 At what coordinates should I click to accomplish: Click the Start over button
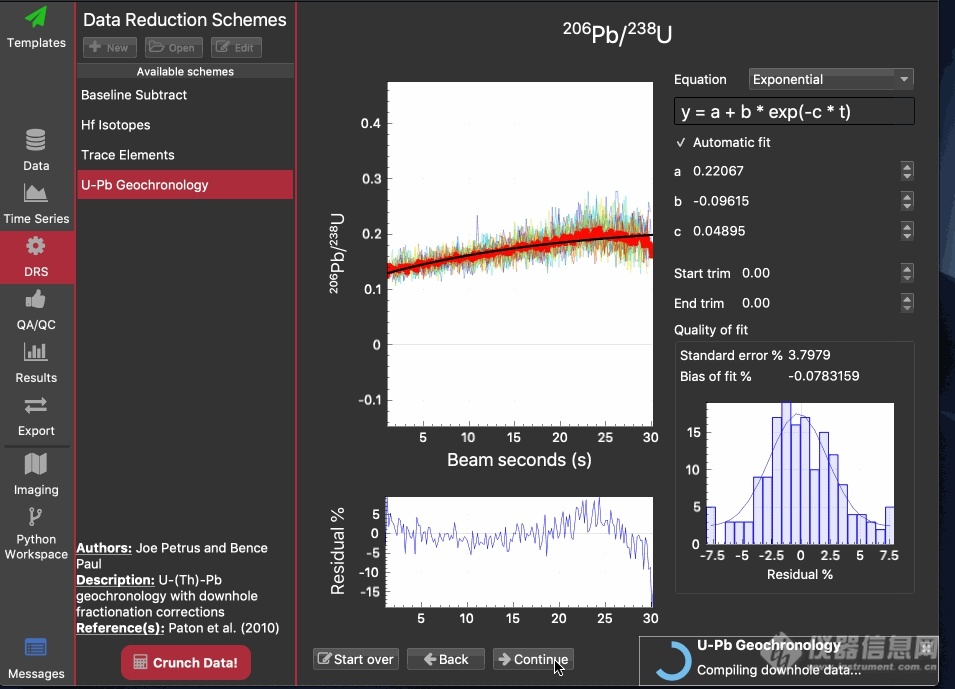pos(355,659)
